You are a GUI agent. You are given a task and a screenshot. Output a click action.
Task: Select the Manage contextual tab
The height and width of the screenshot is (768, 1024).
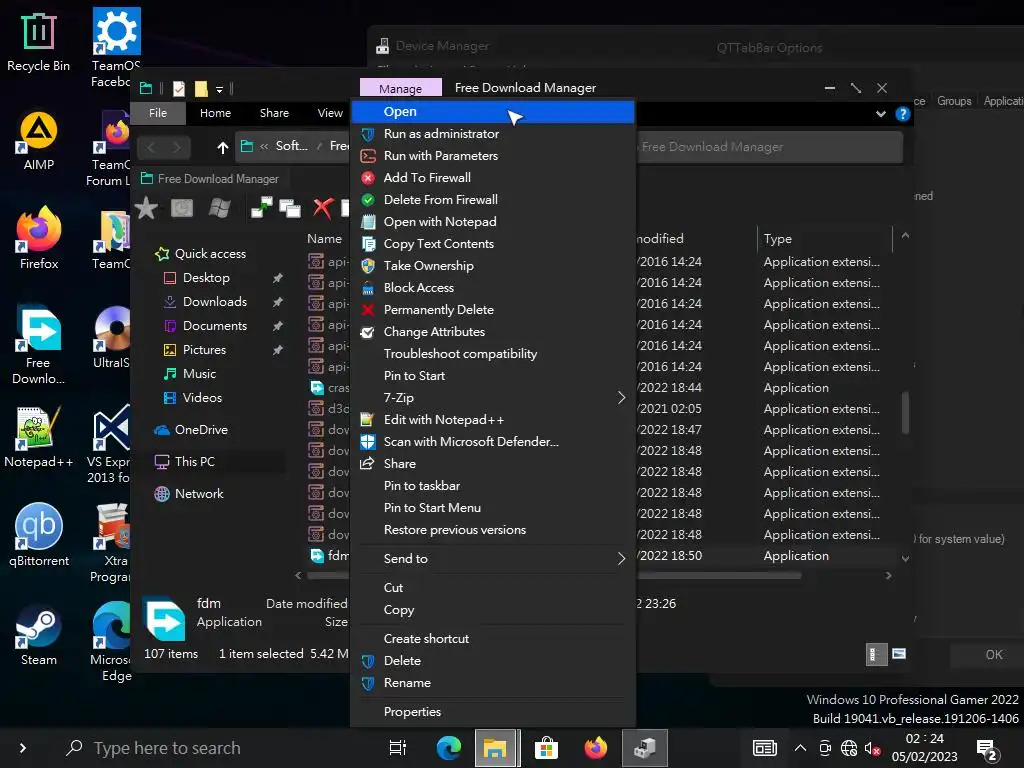(x=400, y=88)
